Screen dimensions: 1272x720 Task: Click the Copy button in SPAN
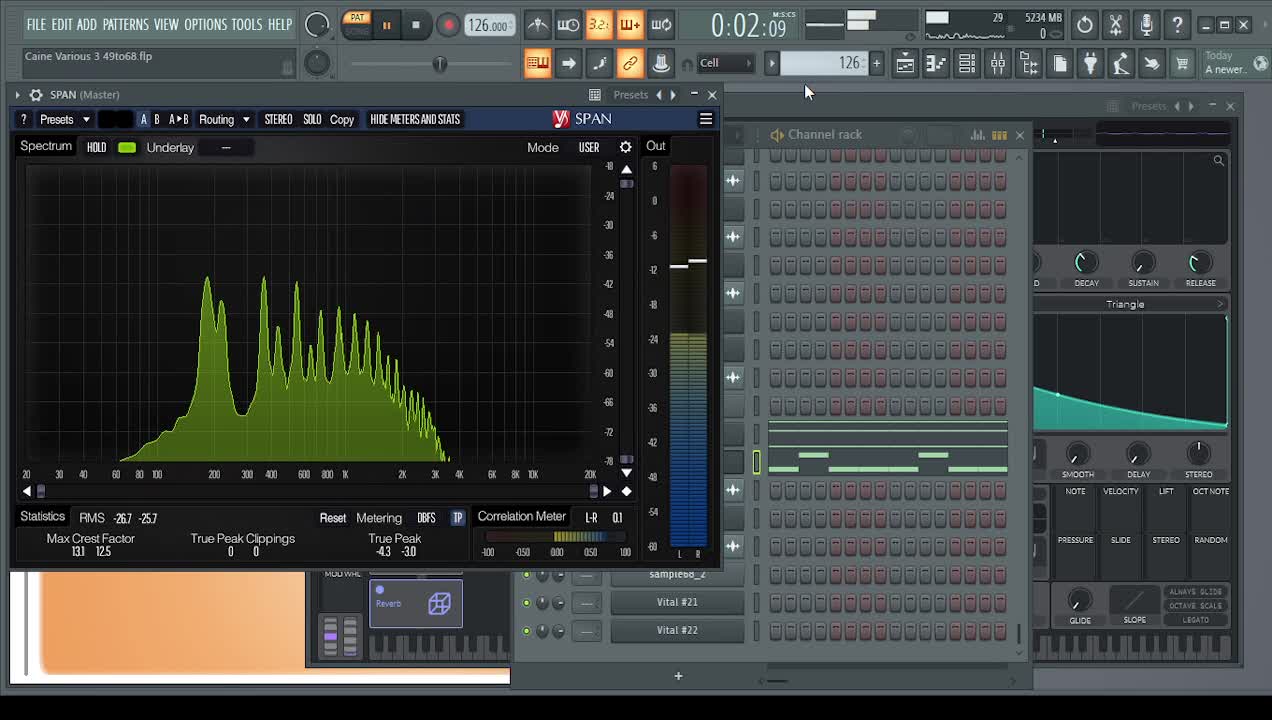(x=342, y=119)
